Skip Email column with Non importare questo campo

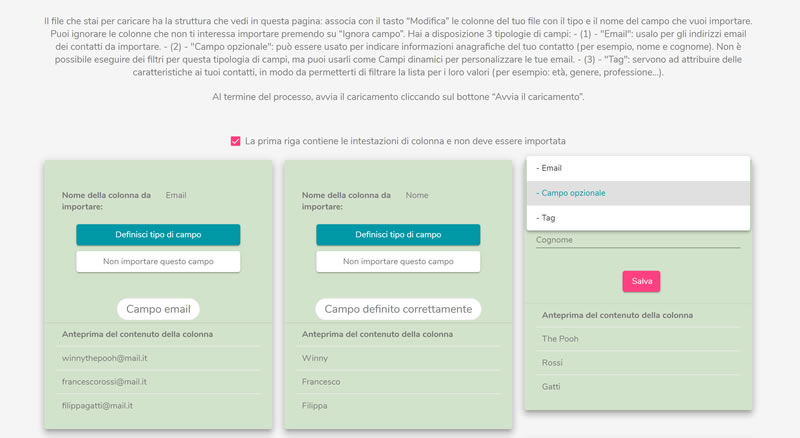point(158,261)
